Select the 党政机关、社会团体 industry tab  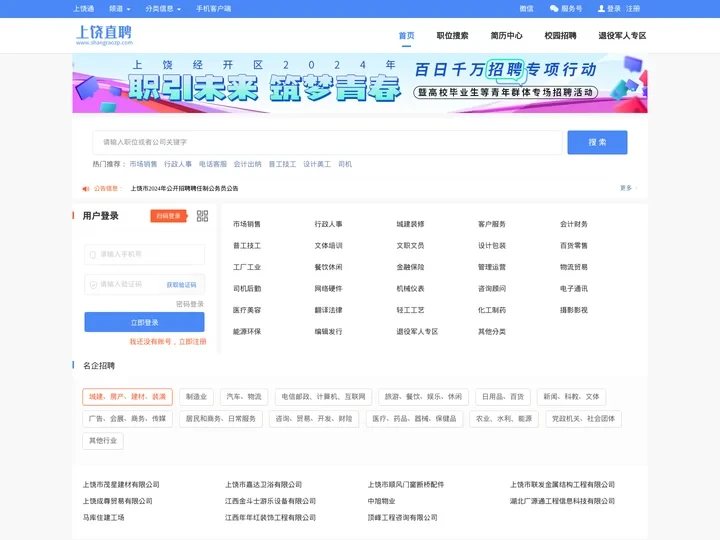(x=583, y=419)
